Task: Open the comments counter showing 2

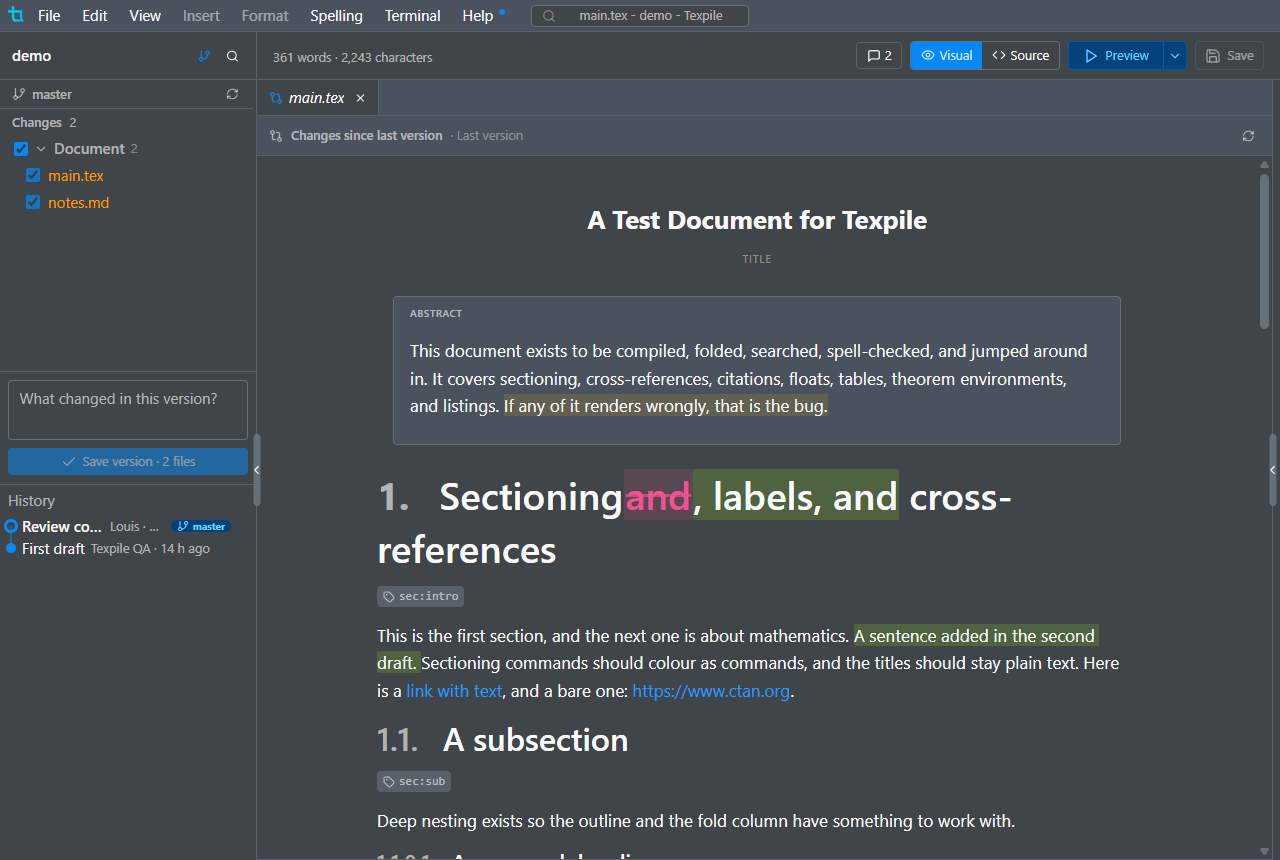Action: tap(879, 56)
